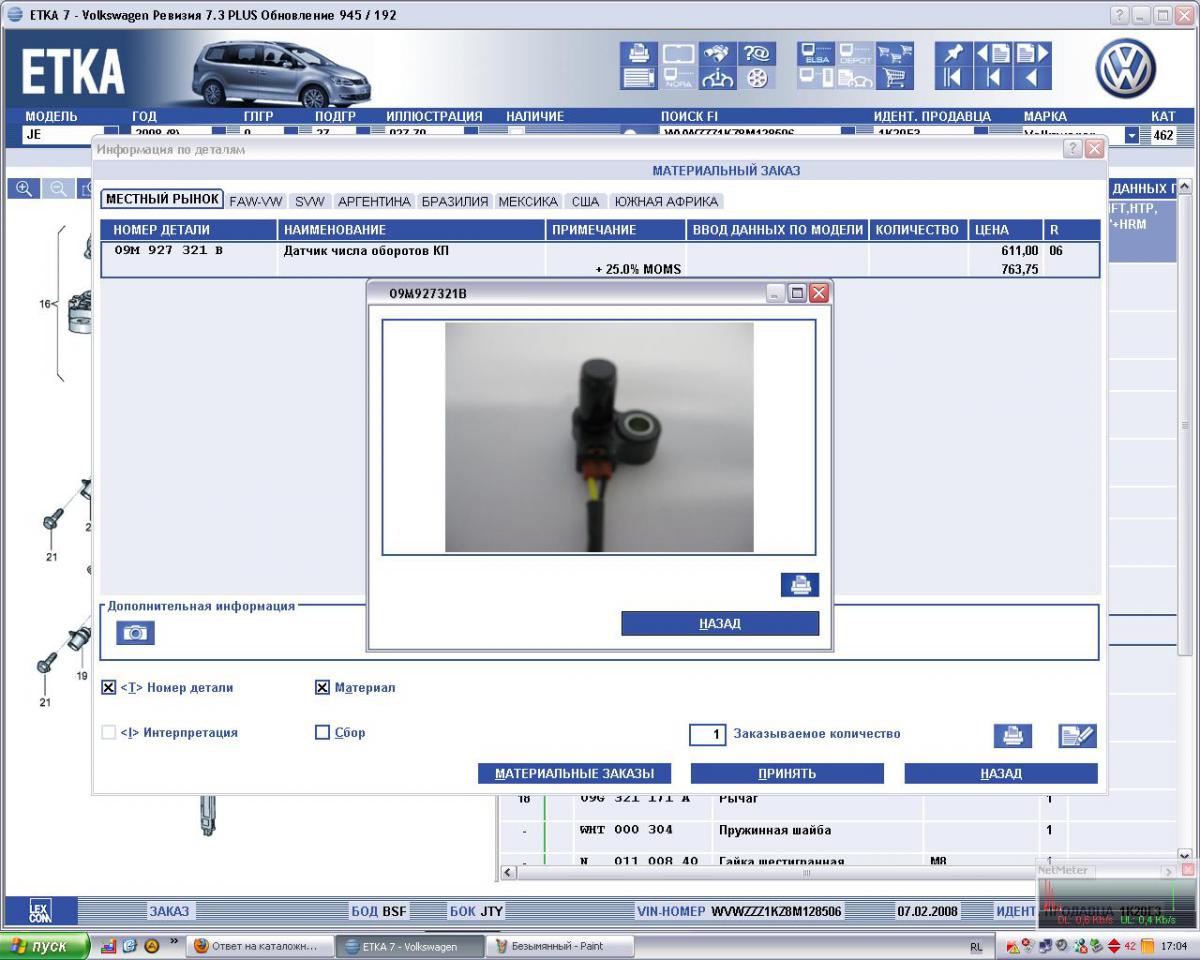Click the zoom in magnifier icon
The height and width of the screenshot is (960, 1200).
25,188
